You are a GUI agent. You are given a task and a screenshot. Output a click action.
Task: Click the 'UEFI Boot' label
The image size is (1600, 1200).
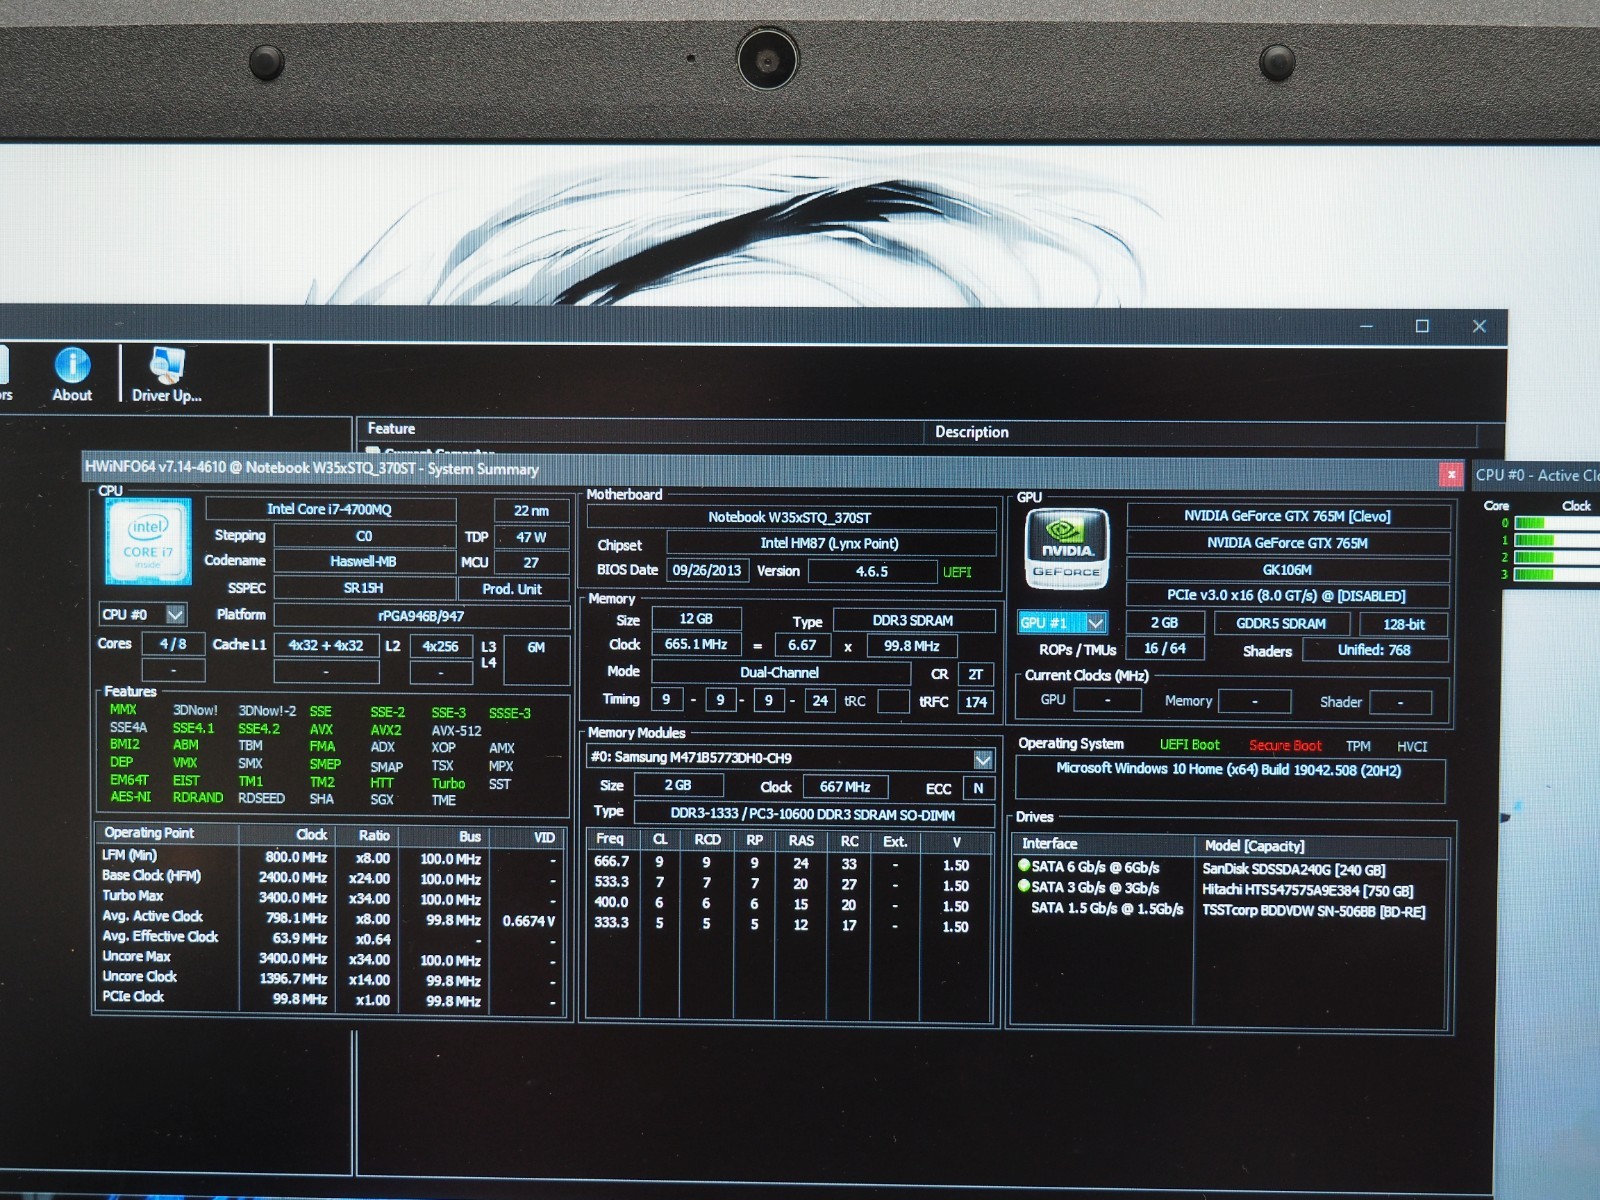tap(1190, 745)
